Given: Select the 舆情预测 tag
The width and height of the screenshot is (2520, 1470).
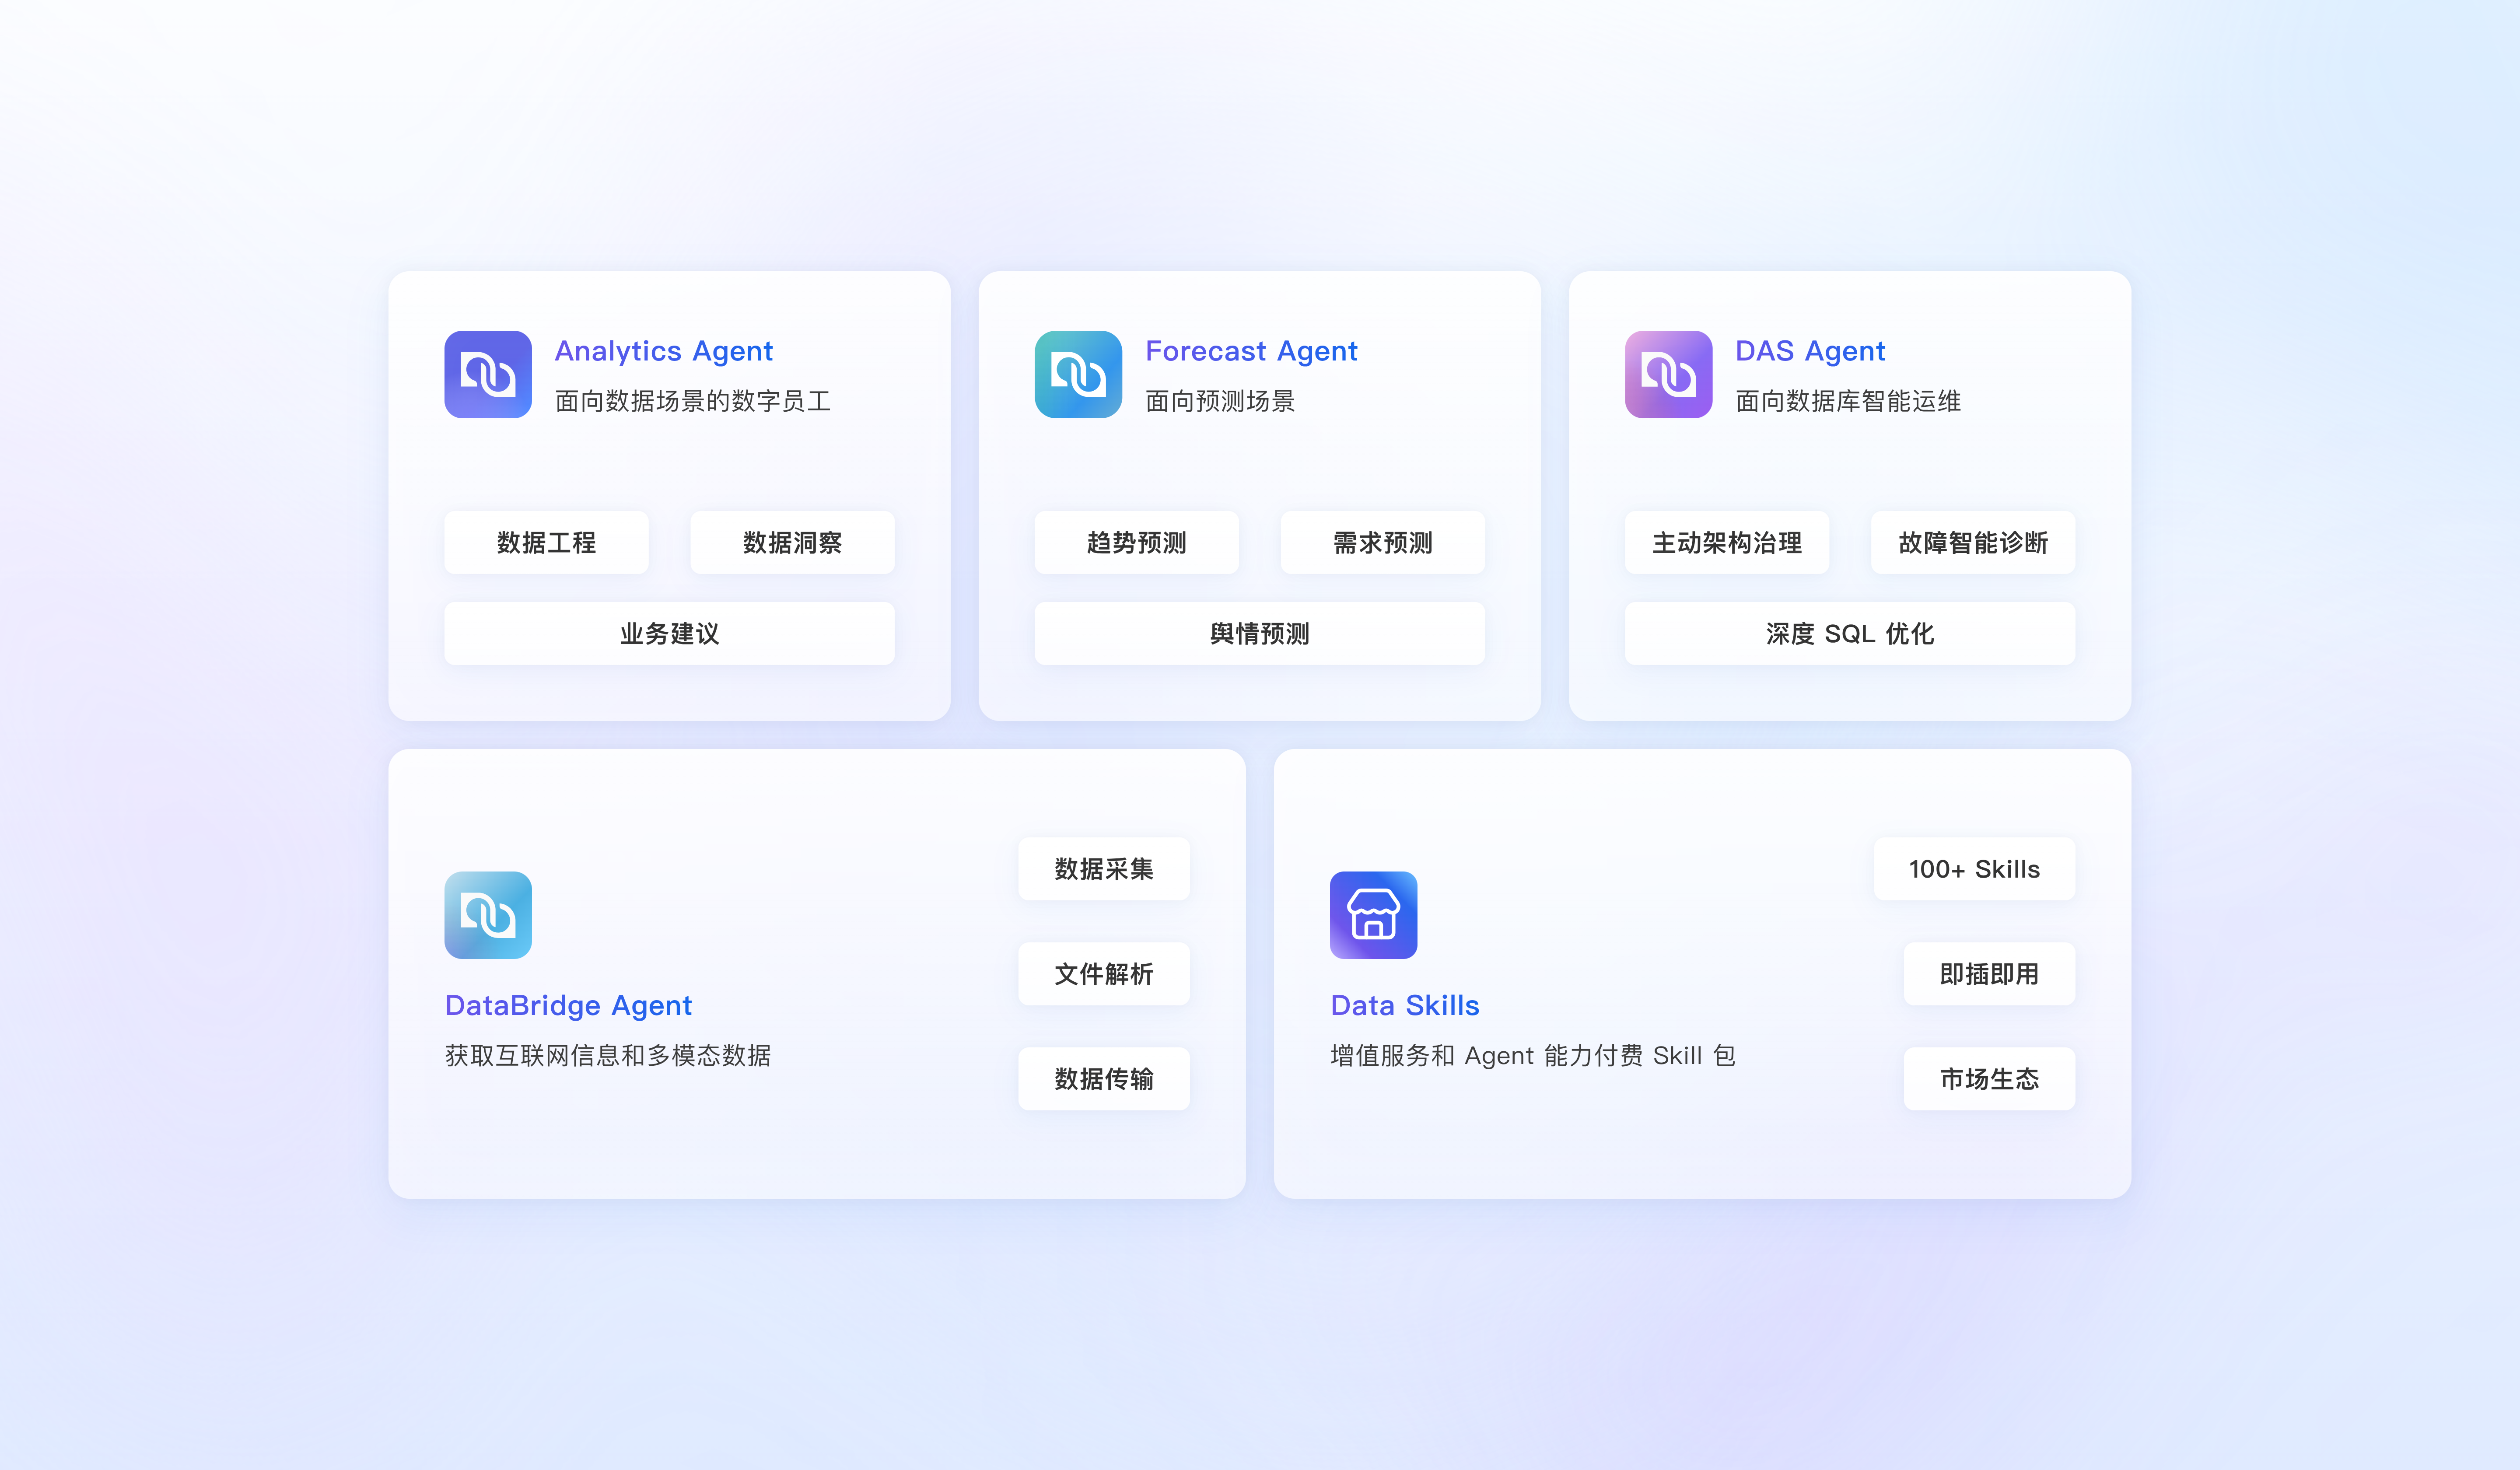Looking at the screenshot, I should tap(1260, 633).
